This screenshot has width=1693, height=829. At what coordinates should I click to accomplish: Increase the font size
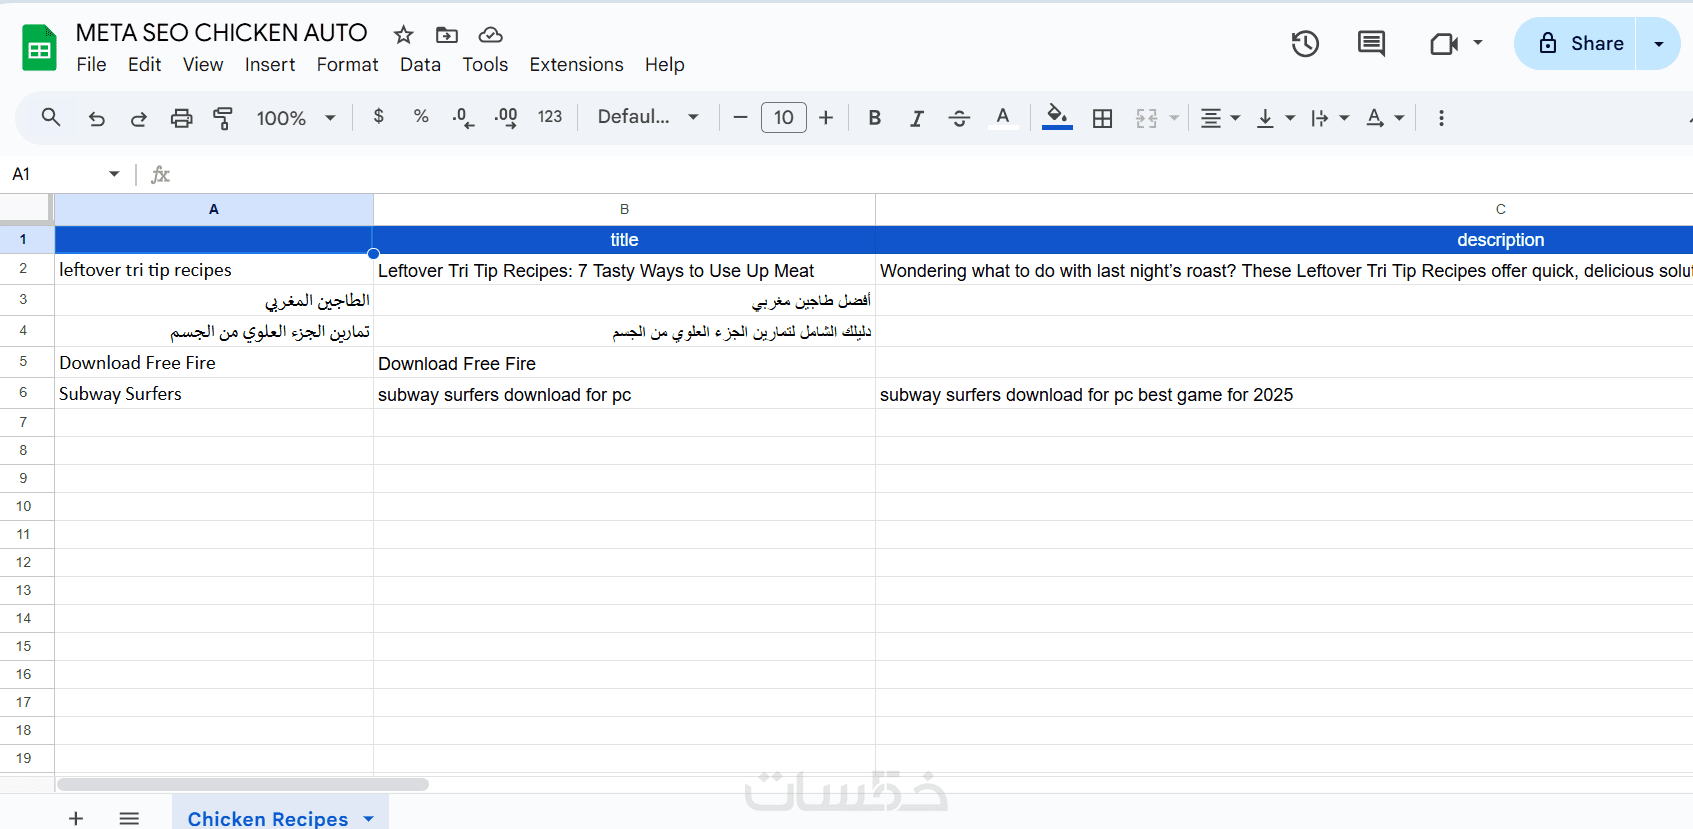(x=826, y=118)
